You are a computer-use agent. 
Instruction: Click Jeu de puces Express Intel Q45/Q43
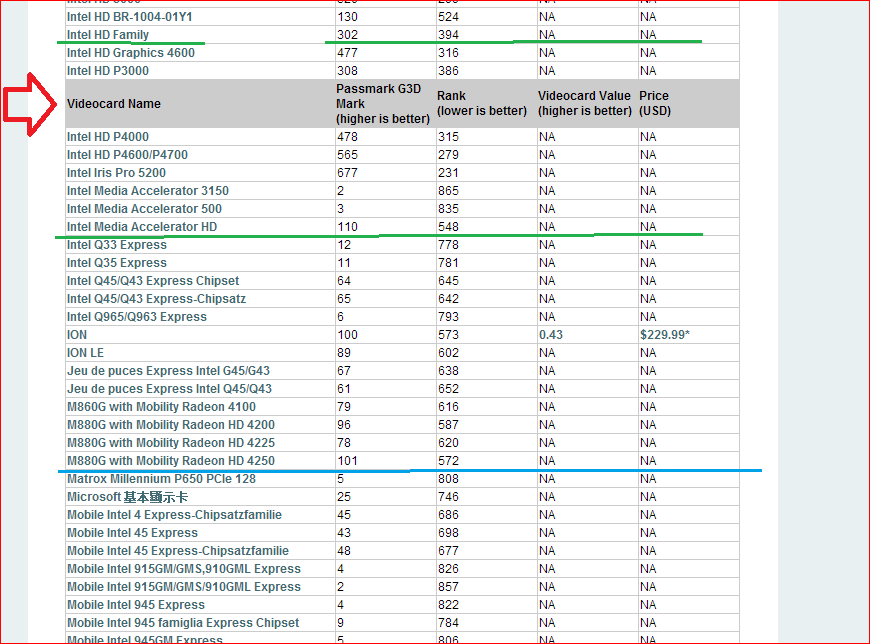(169, 389)
